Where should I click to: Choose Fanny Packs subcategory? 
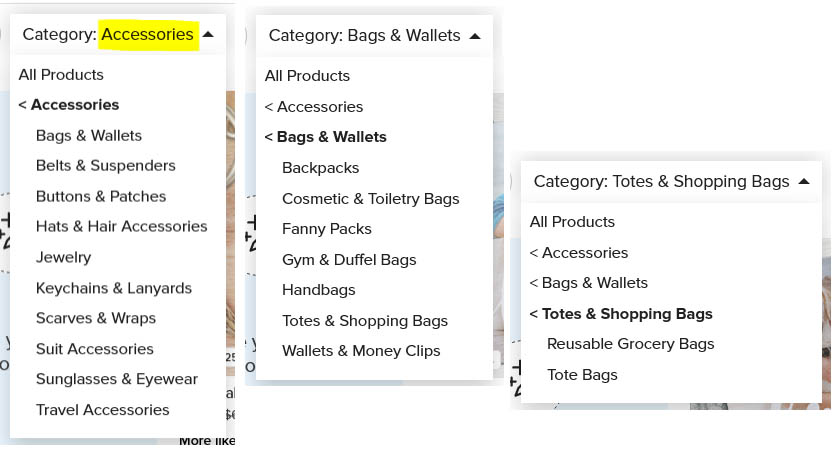pyautogui.click(x=326, y=229)
